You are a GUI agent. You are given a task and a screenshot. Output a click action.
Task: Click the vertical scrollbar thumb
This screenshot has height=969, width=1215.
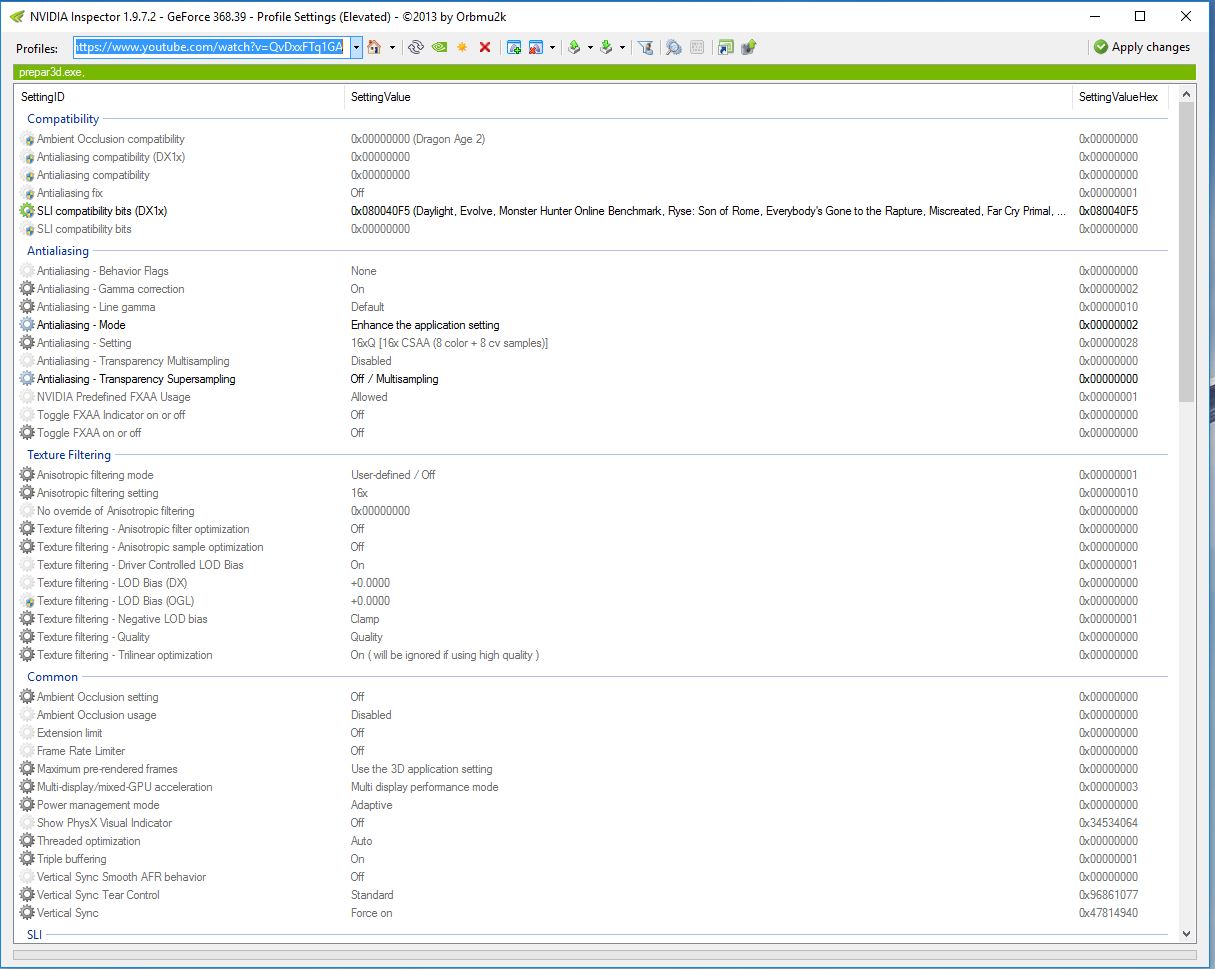[1186, 252]
